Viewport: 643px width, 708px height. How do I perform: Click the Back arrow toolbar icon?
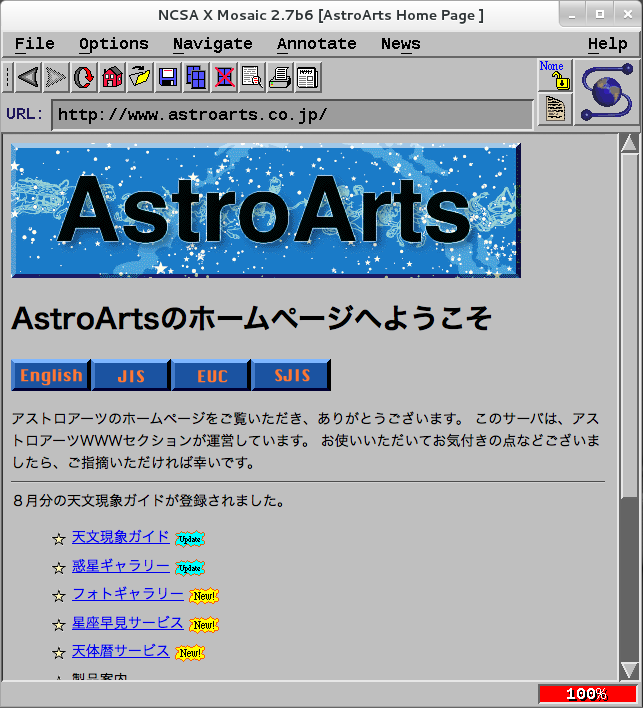[28, 77]
